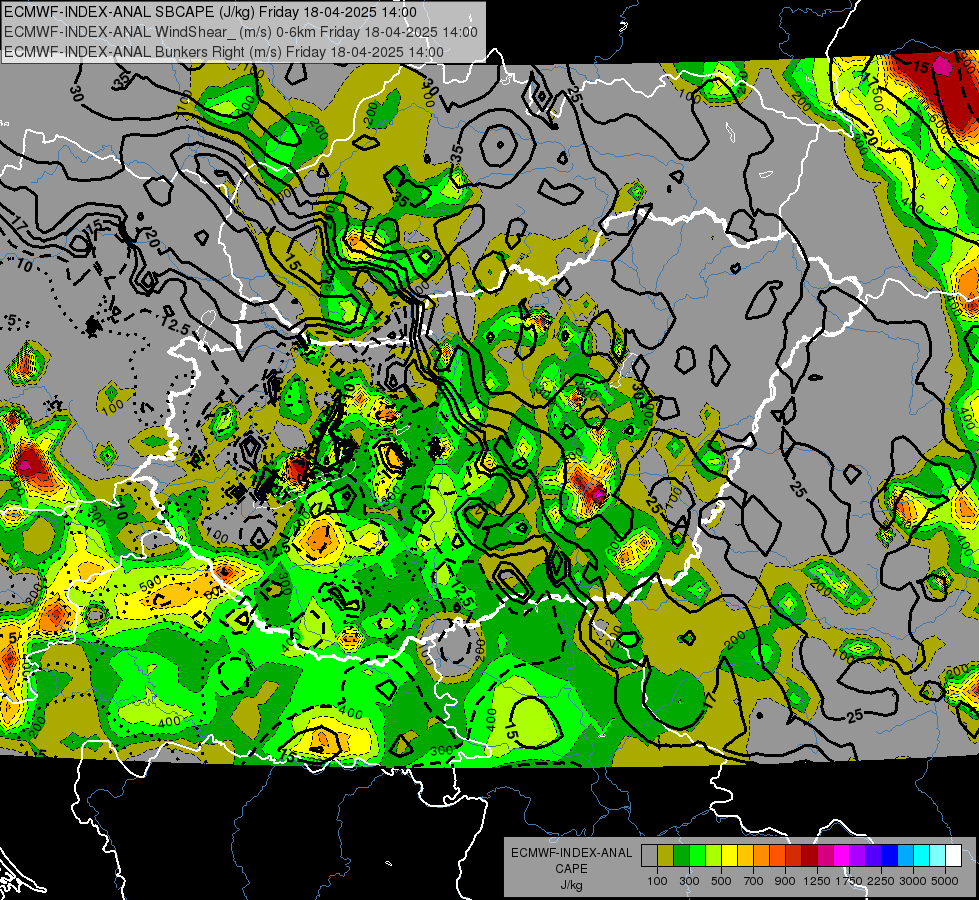Click the lime yellow-green legend swatch
This screenshot has height=900, width=979.
713,856
